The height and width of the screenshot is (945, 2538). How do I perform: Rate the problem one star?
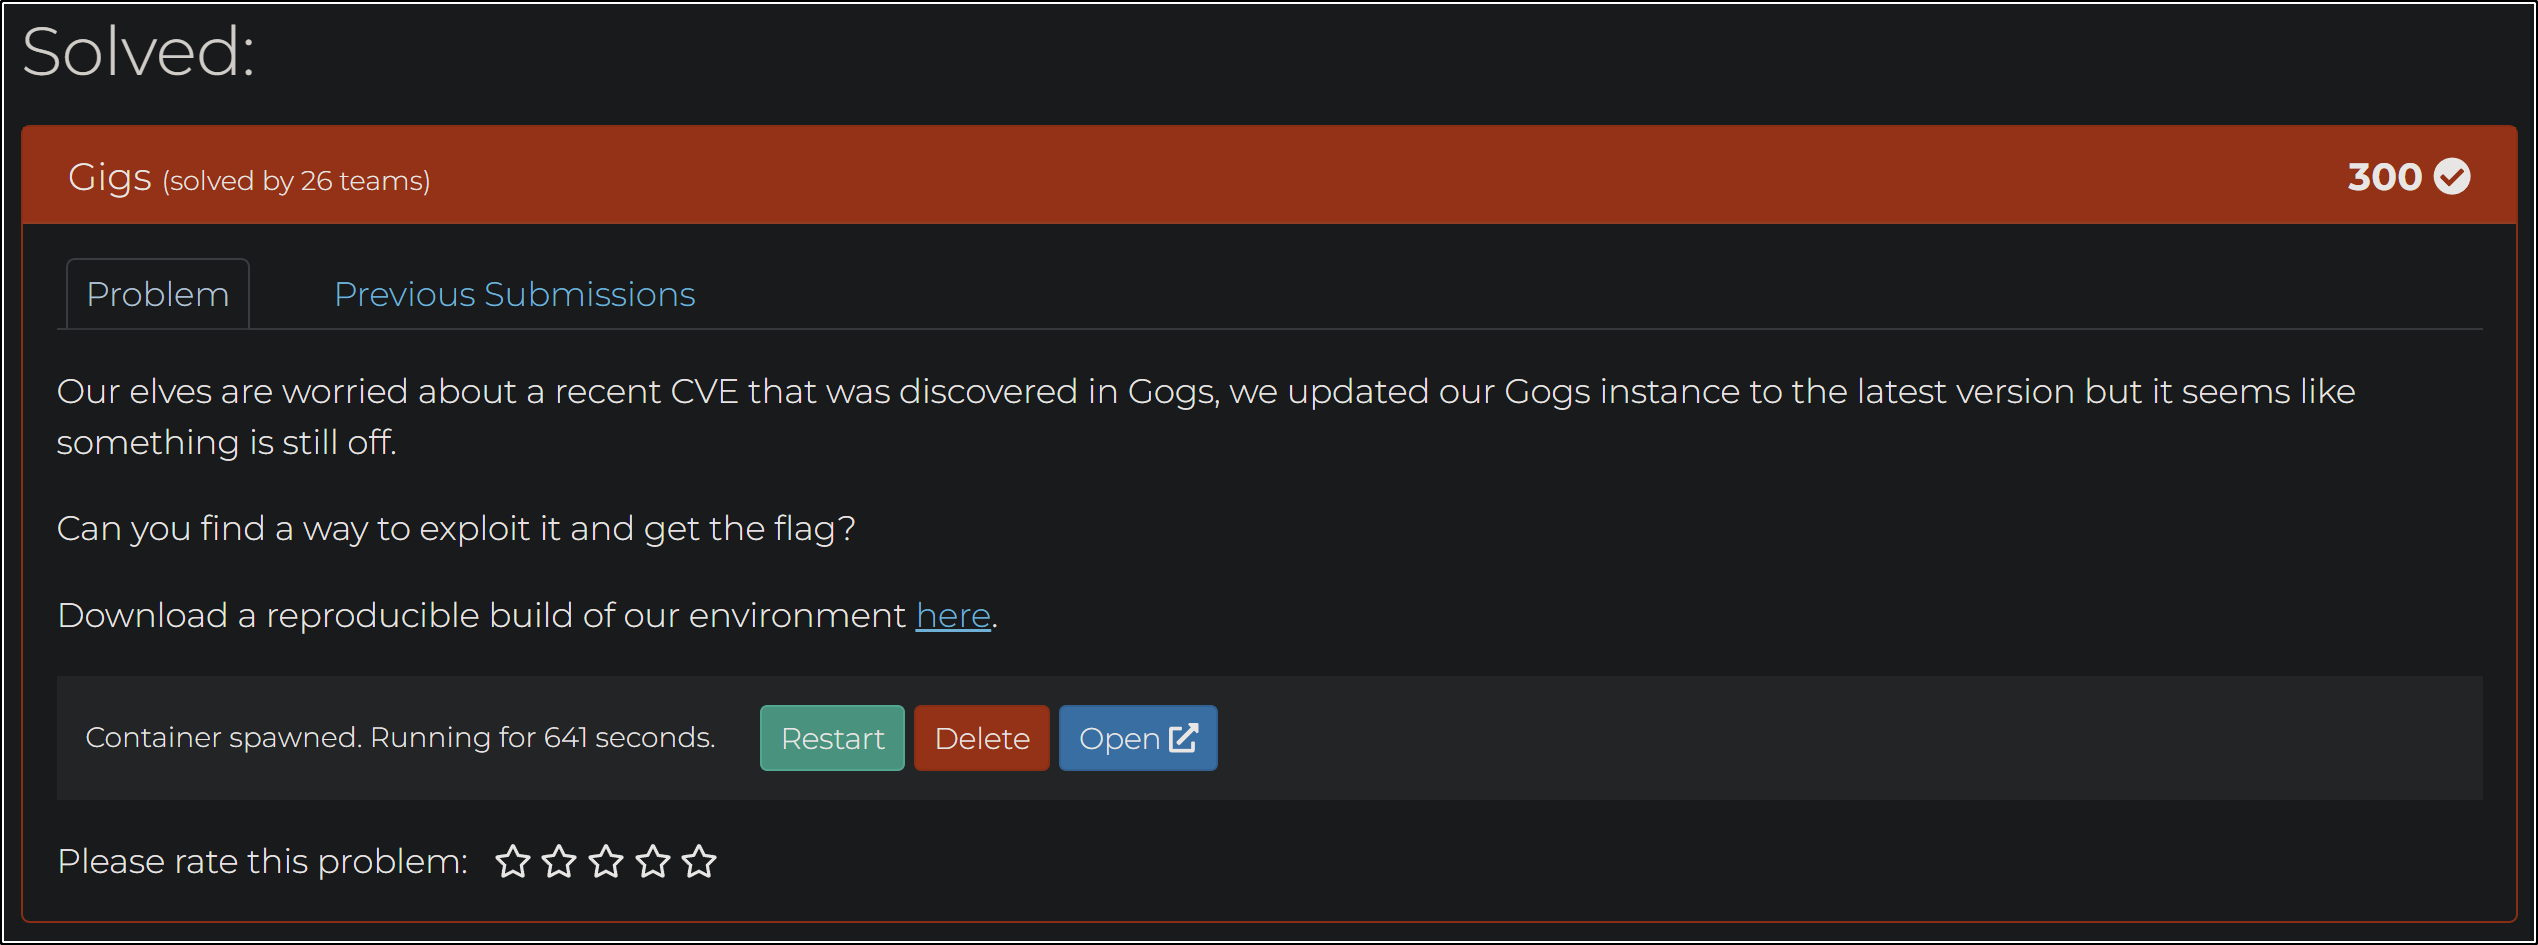coord(513,861)
